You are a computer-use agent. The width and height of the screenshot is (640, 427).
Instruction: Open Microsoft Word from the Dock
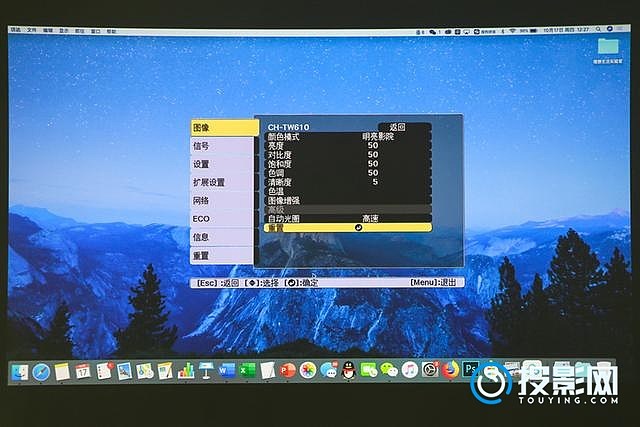pos(227,371)
